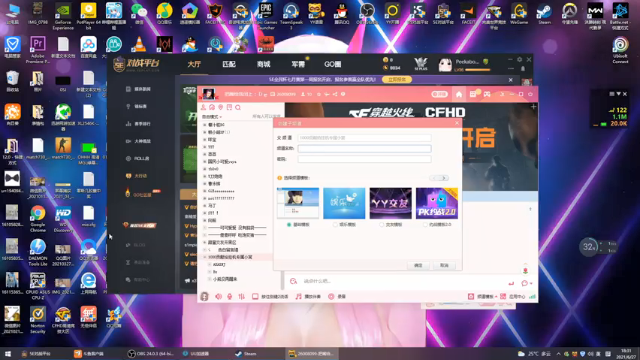640x360 pixels.
Task: Open Google Chrome desktop shortcut
Action: pyautogui.click(x=38, y=219)
